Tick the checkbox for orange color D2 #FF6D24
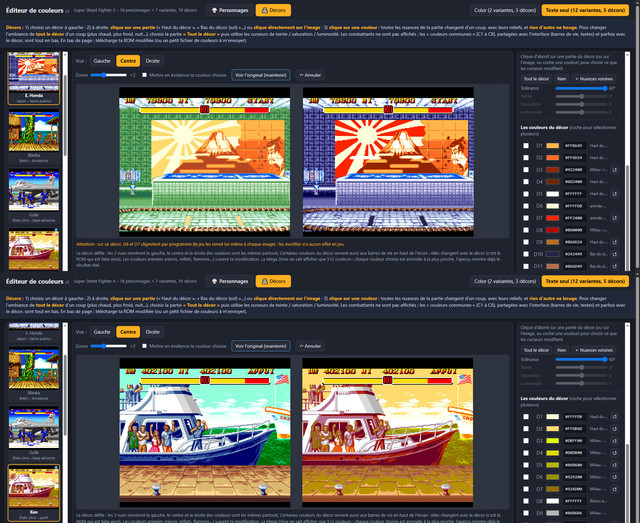 [x=526, y=158]
